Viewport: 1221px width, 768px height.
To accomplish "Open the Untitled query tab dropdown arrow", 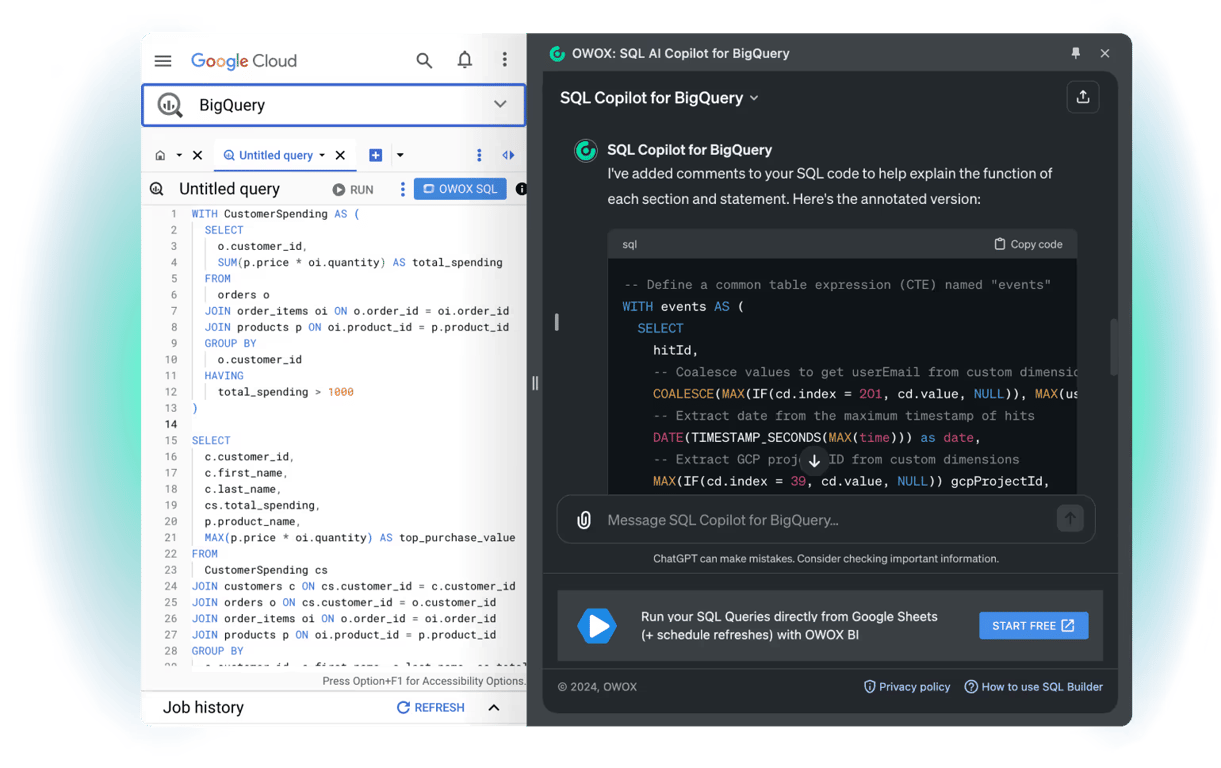I will tap(322, 155).
